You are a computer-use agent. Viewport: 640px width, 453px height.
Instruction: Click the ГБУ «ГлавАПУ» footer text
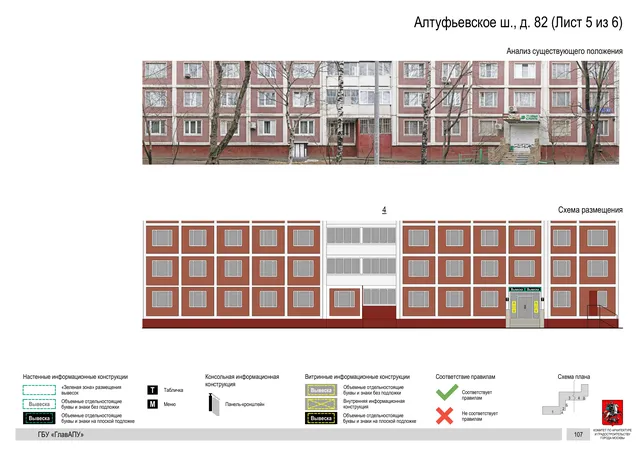(x=60, y=435)
